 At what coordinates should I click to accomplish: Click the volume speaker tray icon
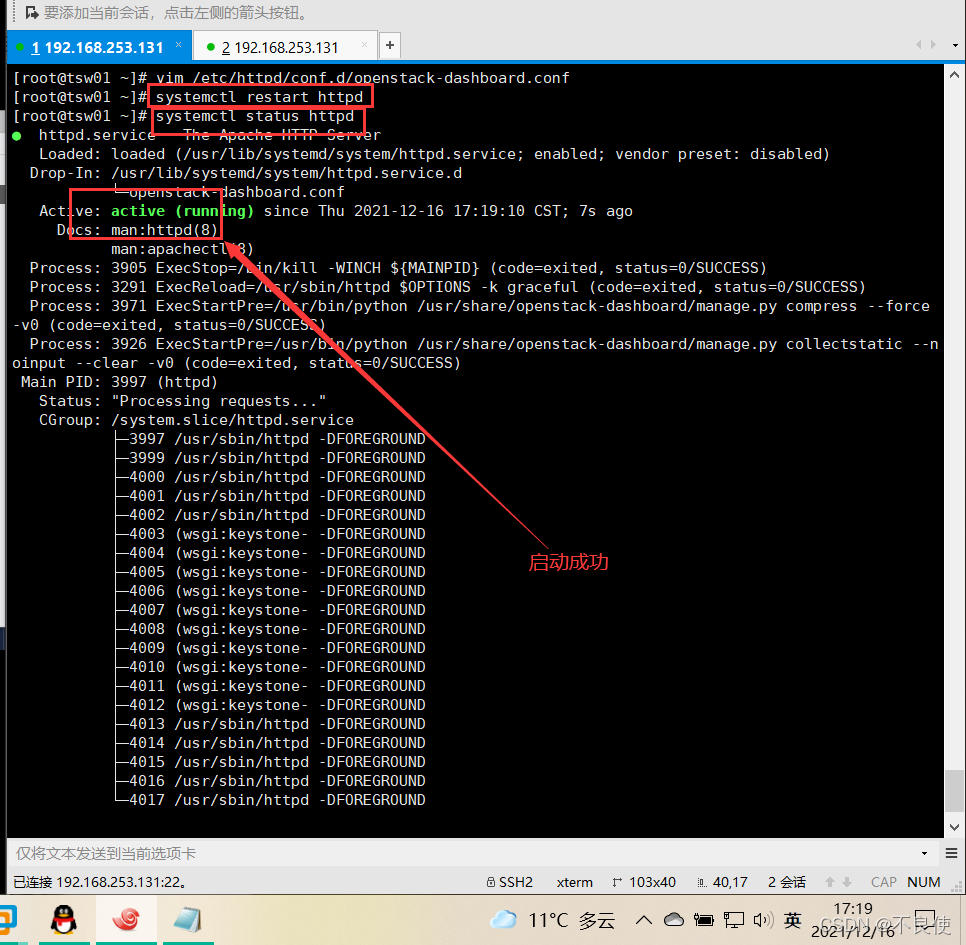[x=763, y=920]
